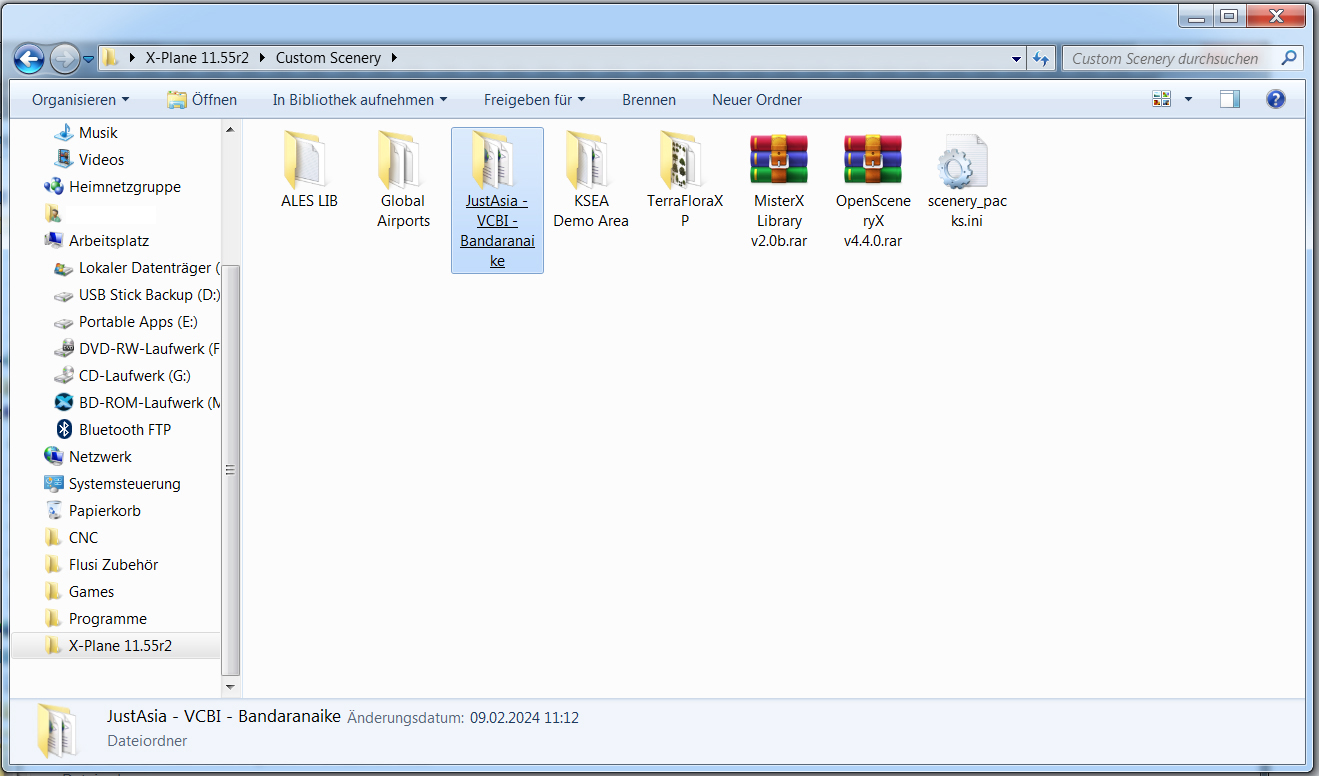Open the Organisieren dropdown menu

(80, 100)
